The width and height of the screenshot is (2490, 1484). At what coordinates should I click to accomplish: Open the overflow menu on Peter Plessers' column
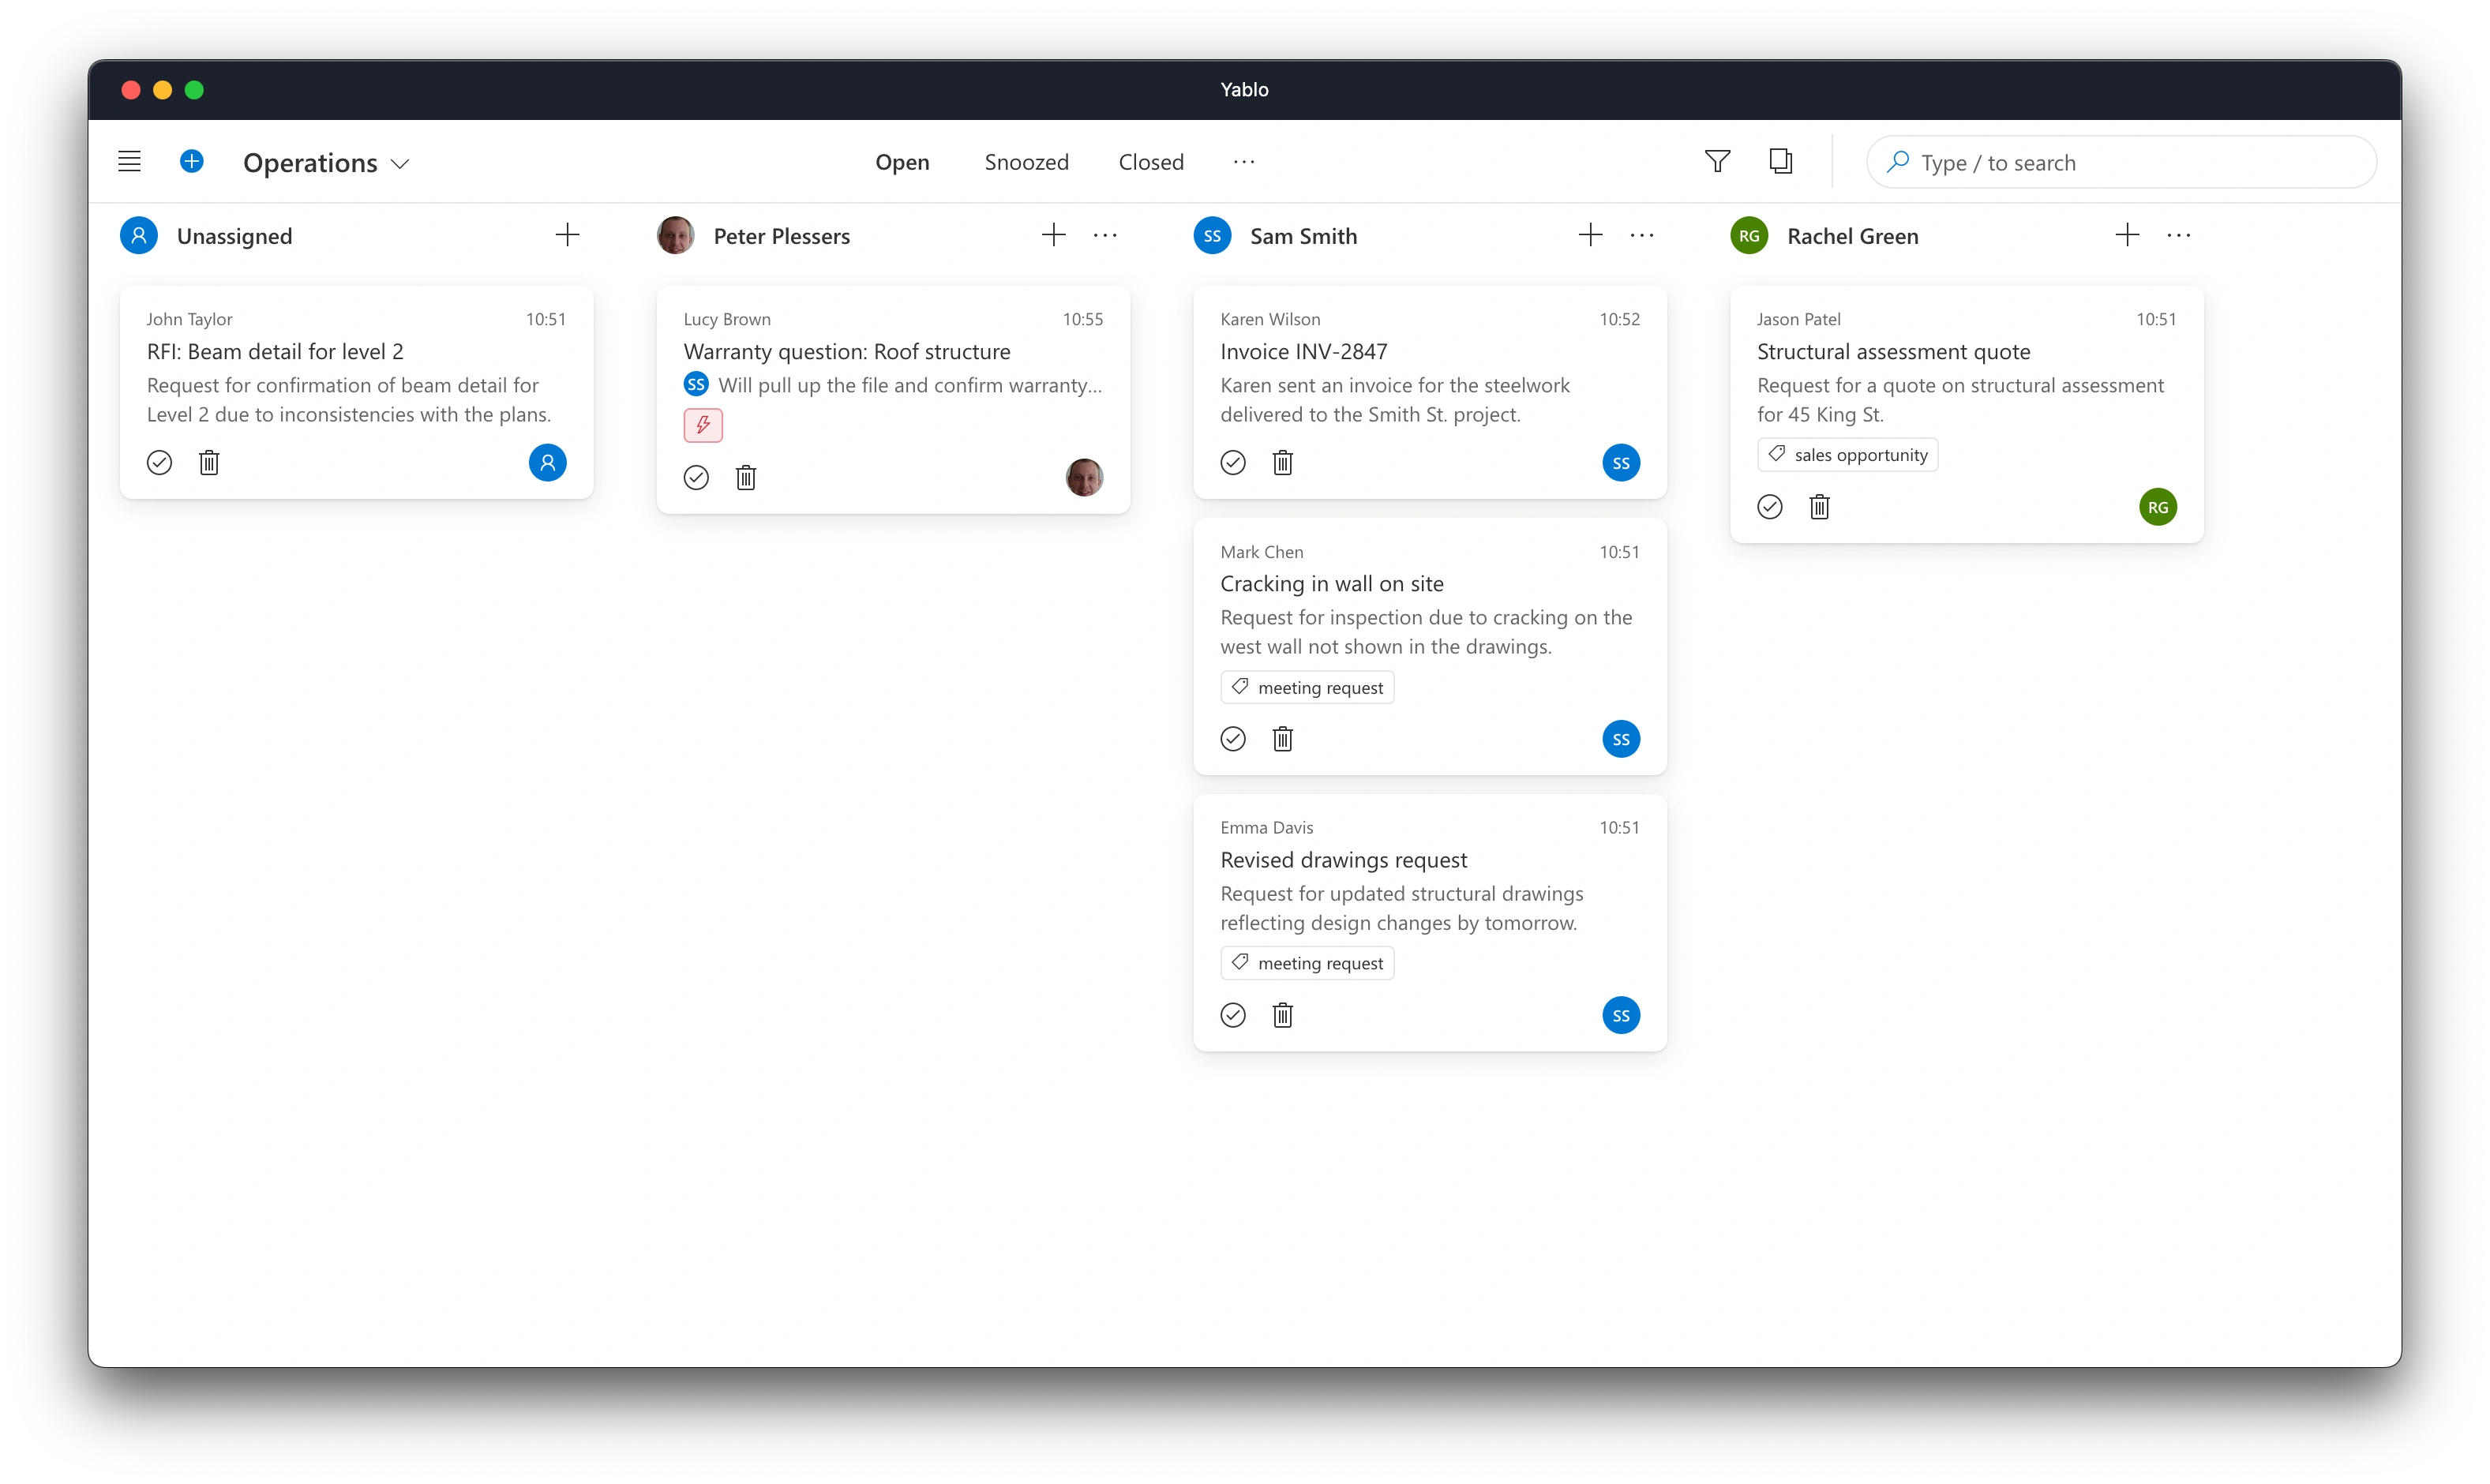click(1105, 235)
